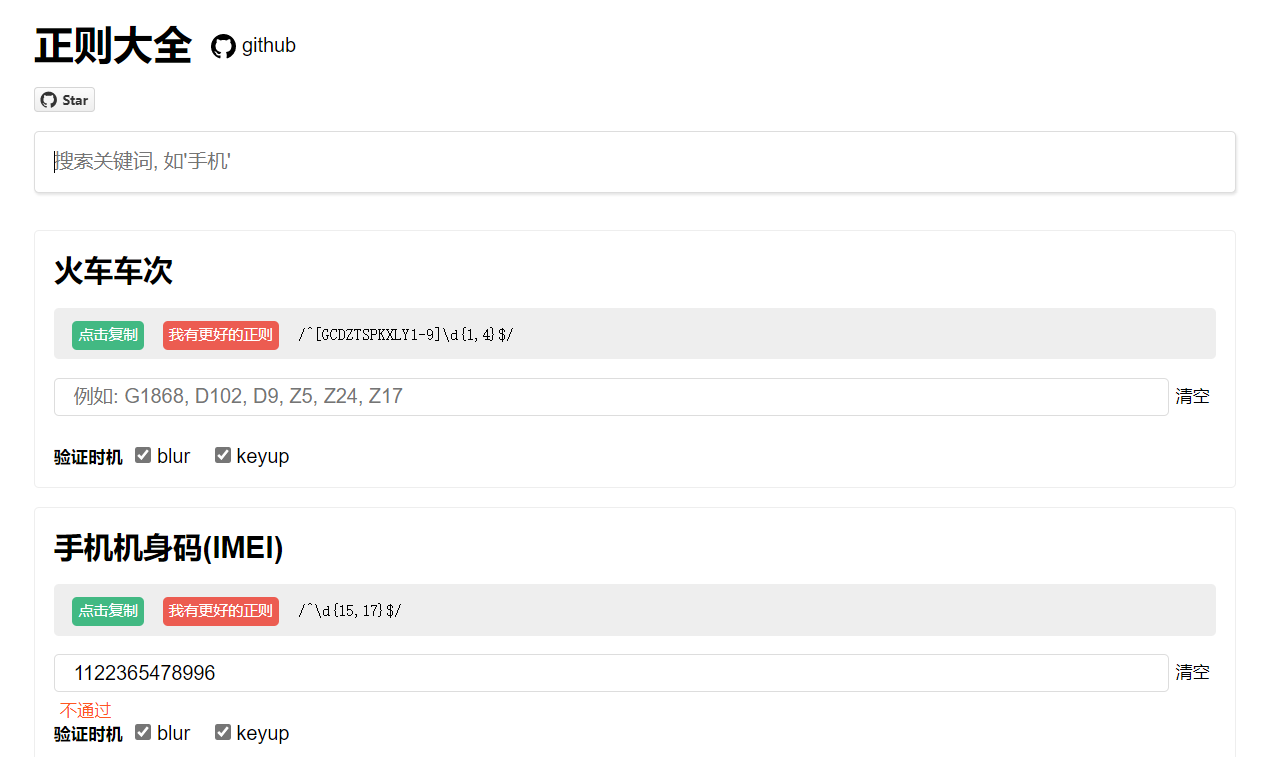
Task: Uncheck the blur checkbox under IMEI
Action: coord(143,732)
